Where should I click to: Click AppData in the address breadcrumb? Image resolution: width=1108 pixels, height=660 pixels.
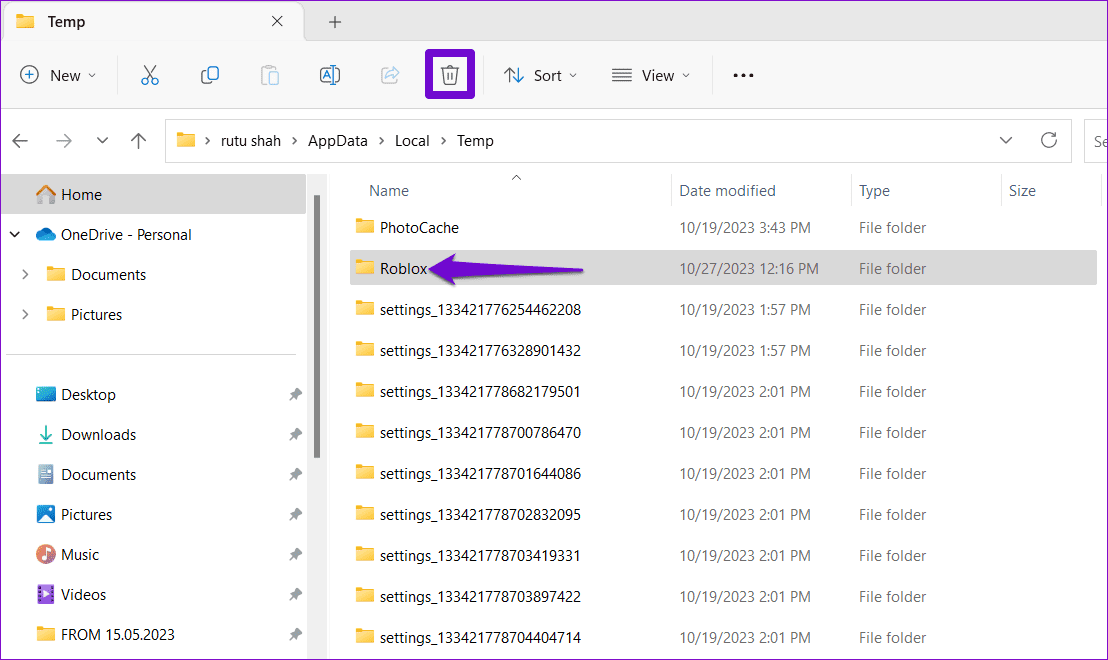[x=336, y=141]
